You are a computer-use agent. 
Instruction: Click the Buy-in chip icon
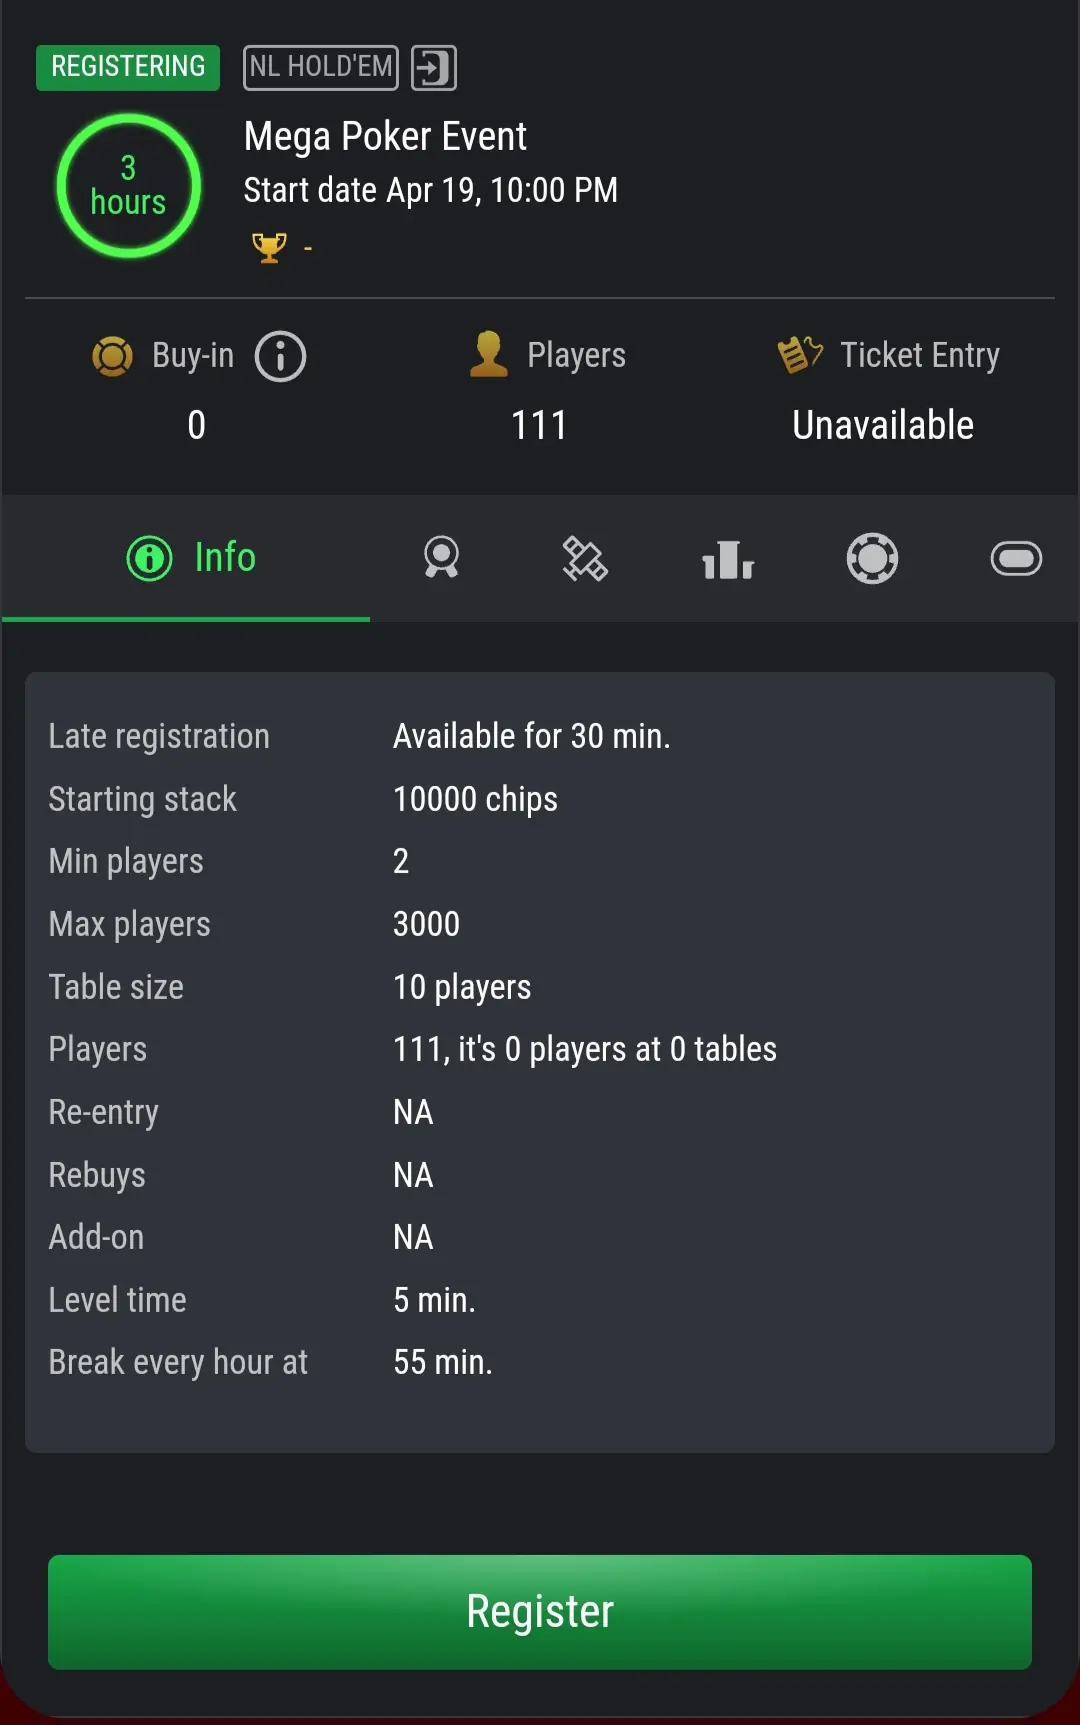[112, 356]
